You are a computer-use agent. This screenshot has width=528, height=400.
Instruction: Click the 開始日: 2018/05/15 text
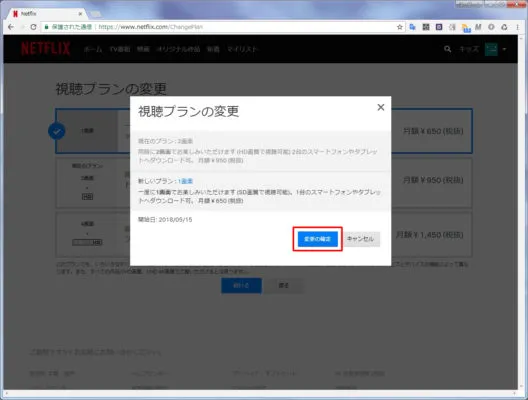165,220
